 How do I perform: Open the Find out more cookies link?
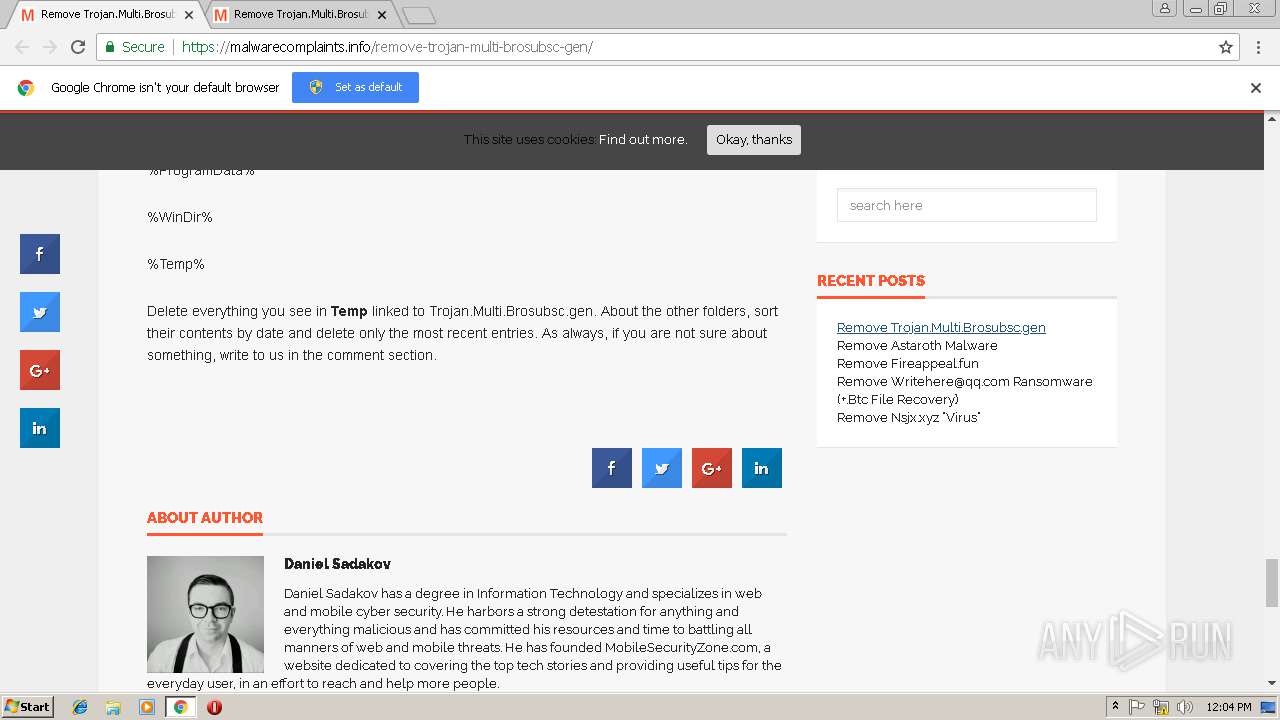643,139
